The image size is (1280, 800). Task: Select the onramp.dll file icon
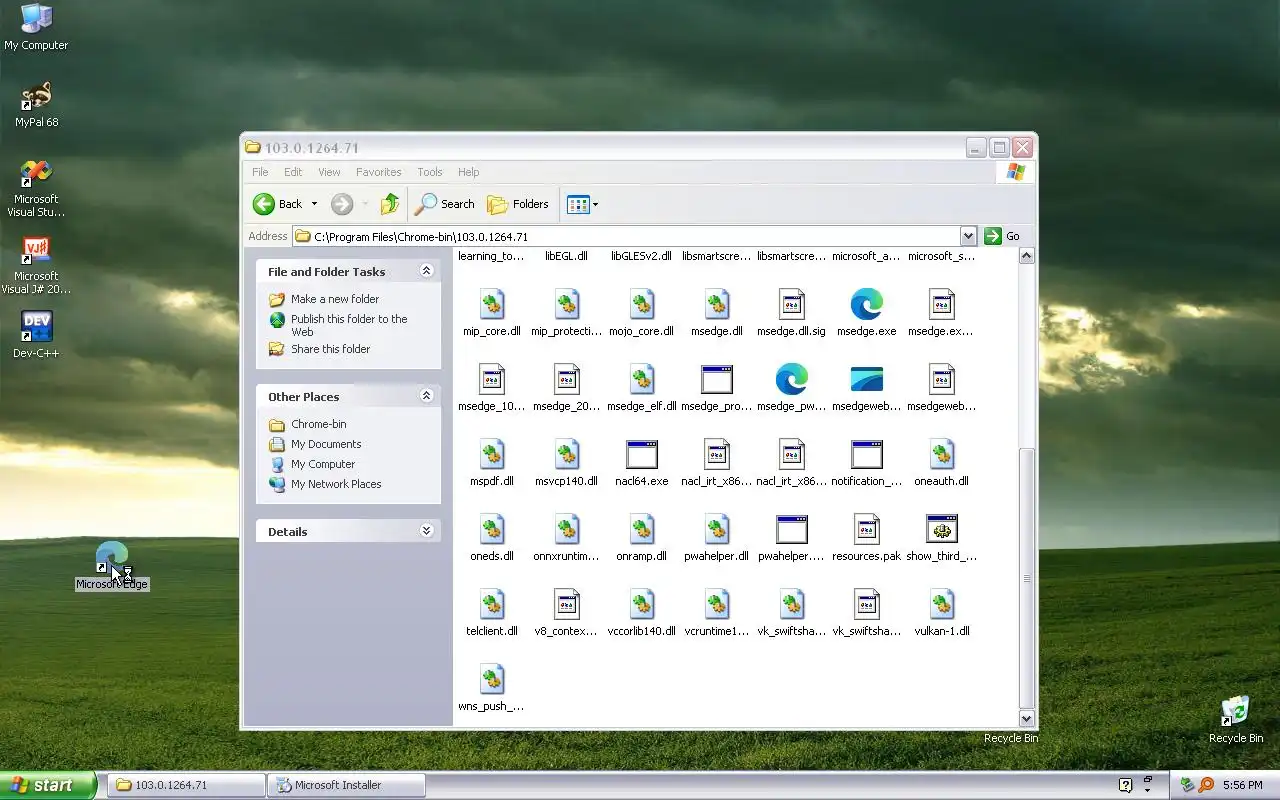pyautogui.click(x=641, y=529)
